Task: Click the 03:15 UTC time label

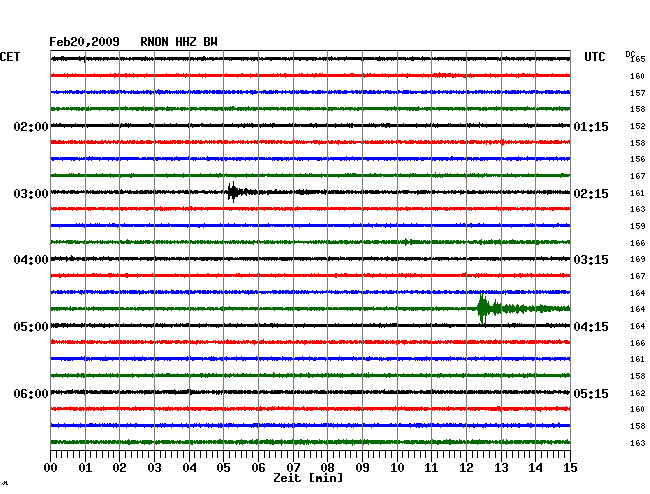Action: 591,260
